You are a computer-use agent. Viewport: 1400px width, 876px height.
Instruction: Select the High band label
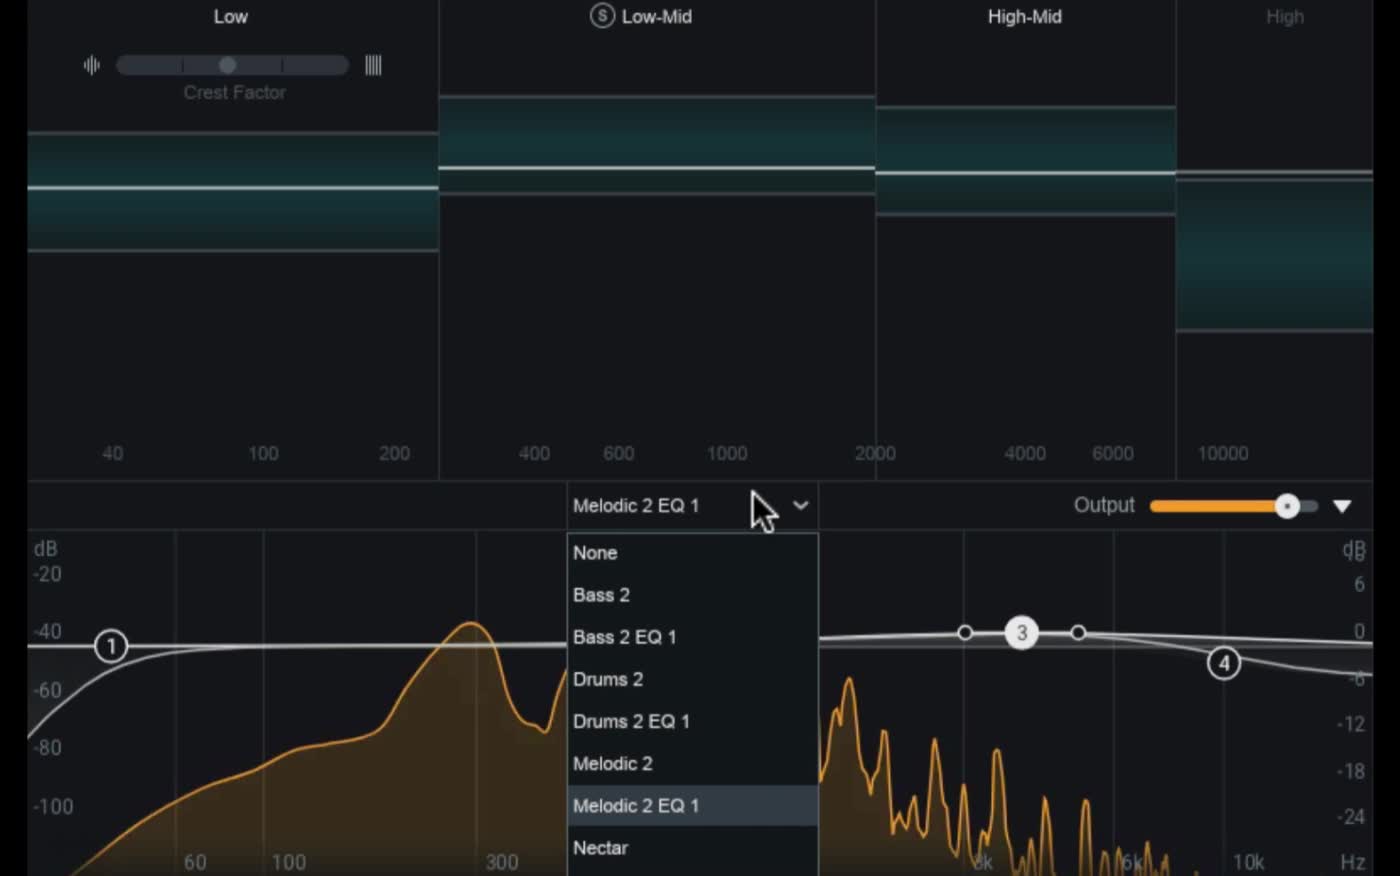tap(1285, 17)
